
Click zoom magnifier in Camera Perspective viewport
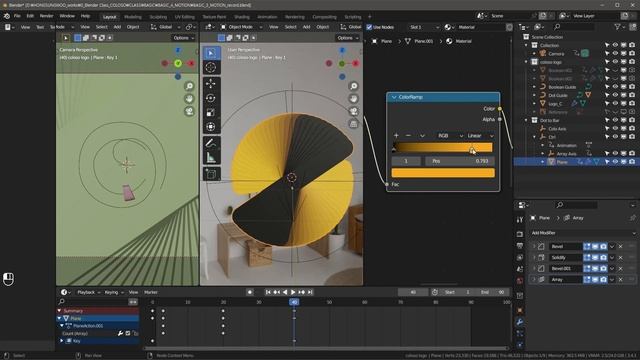[189, 86]
